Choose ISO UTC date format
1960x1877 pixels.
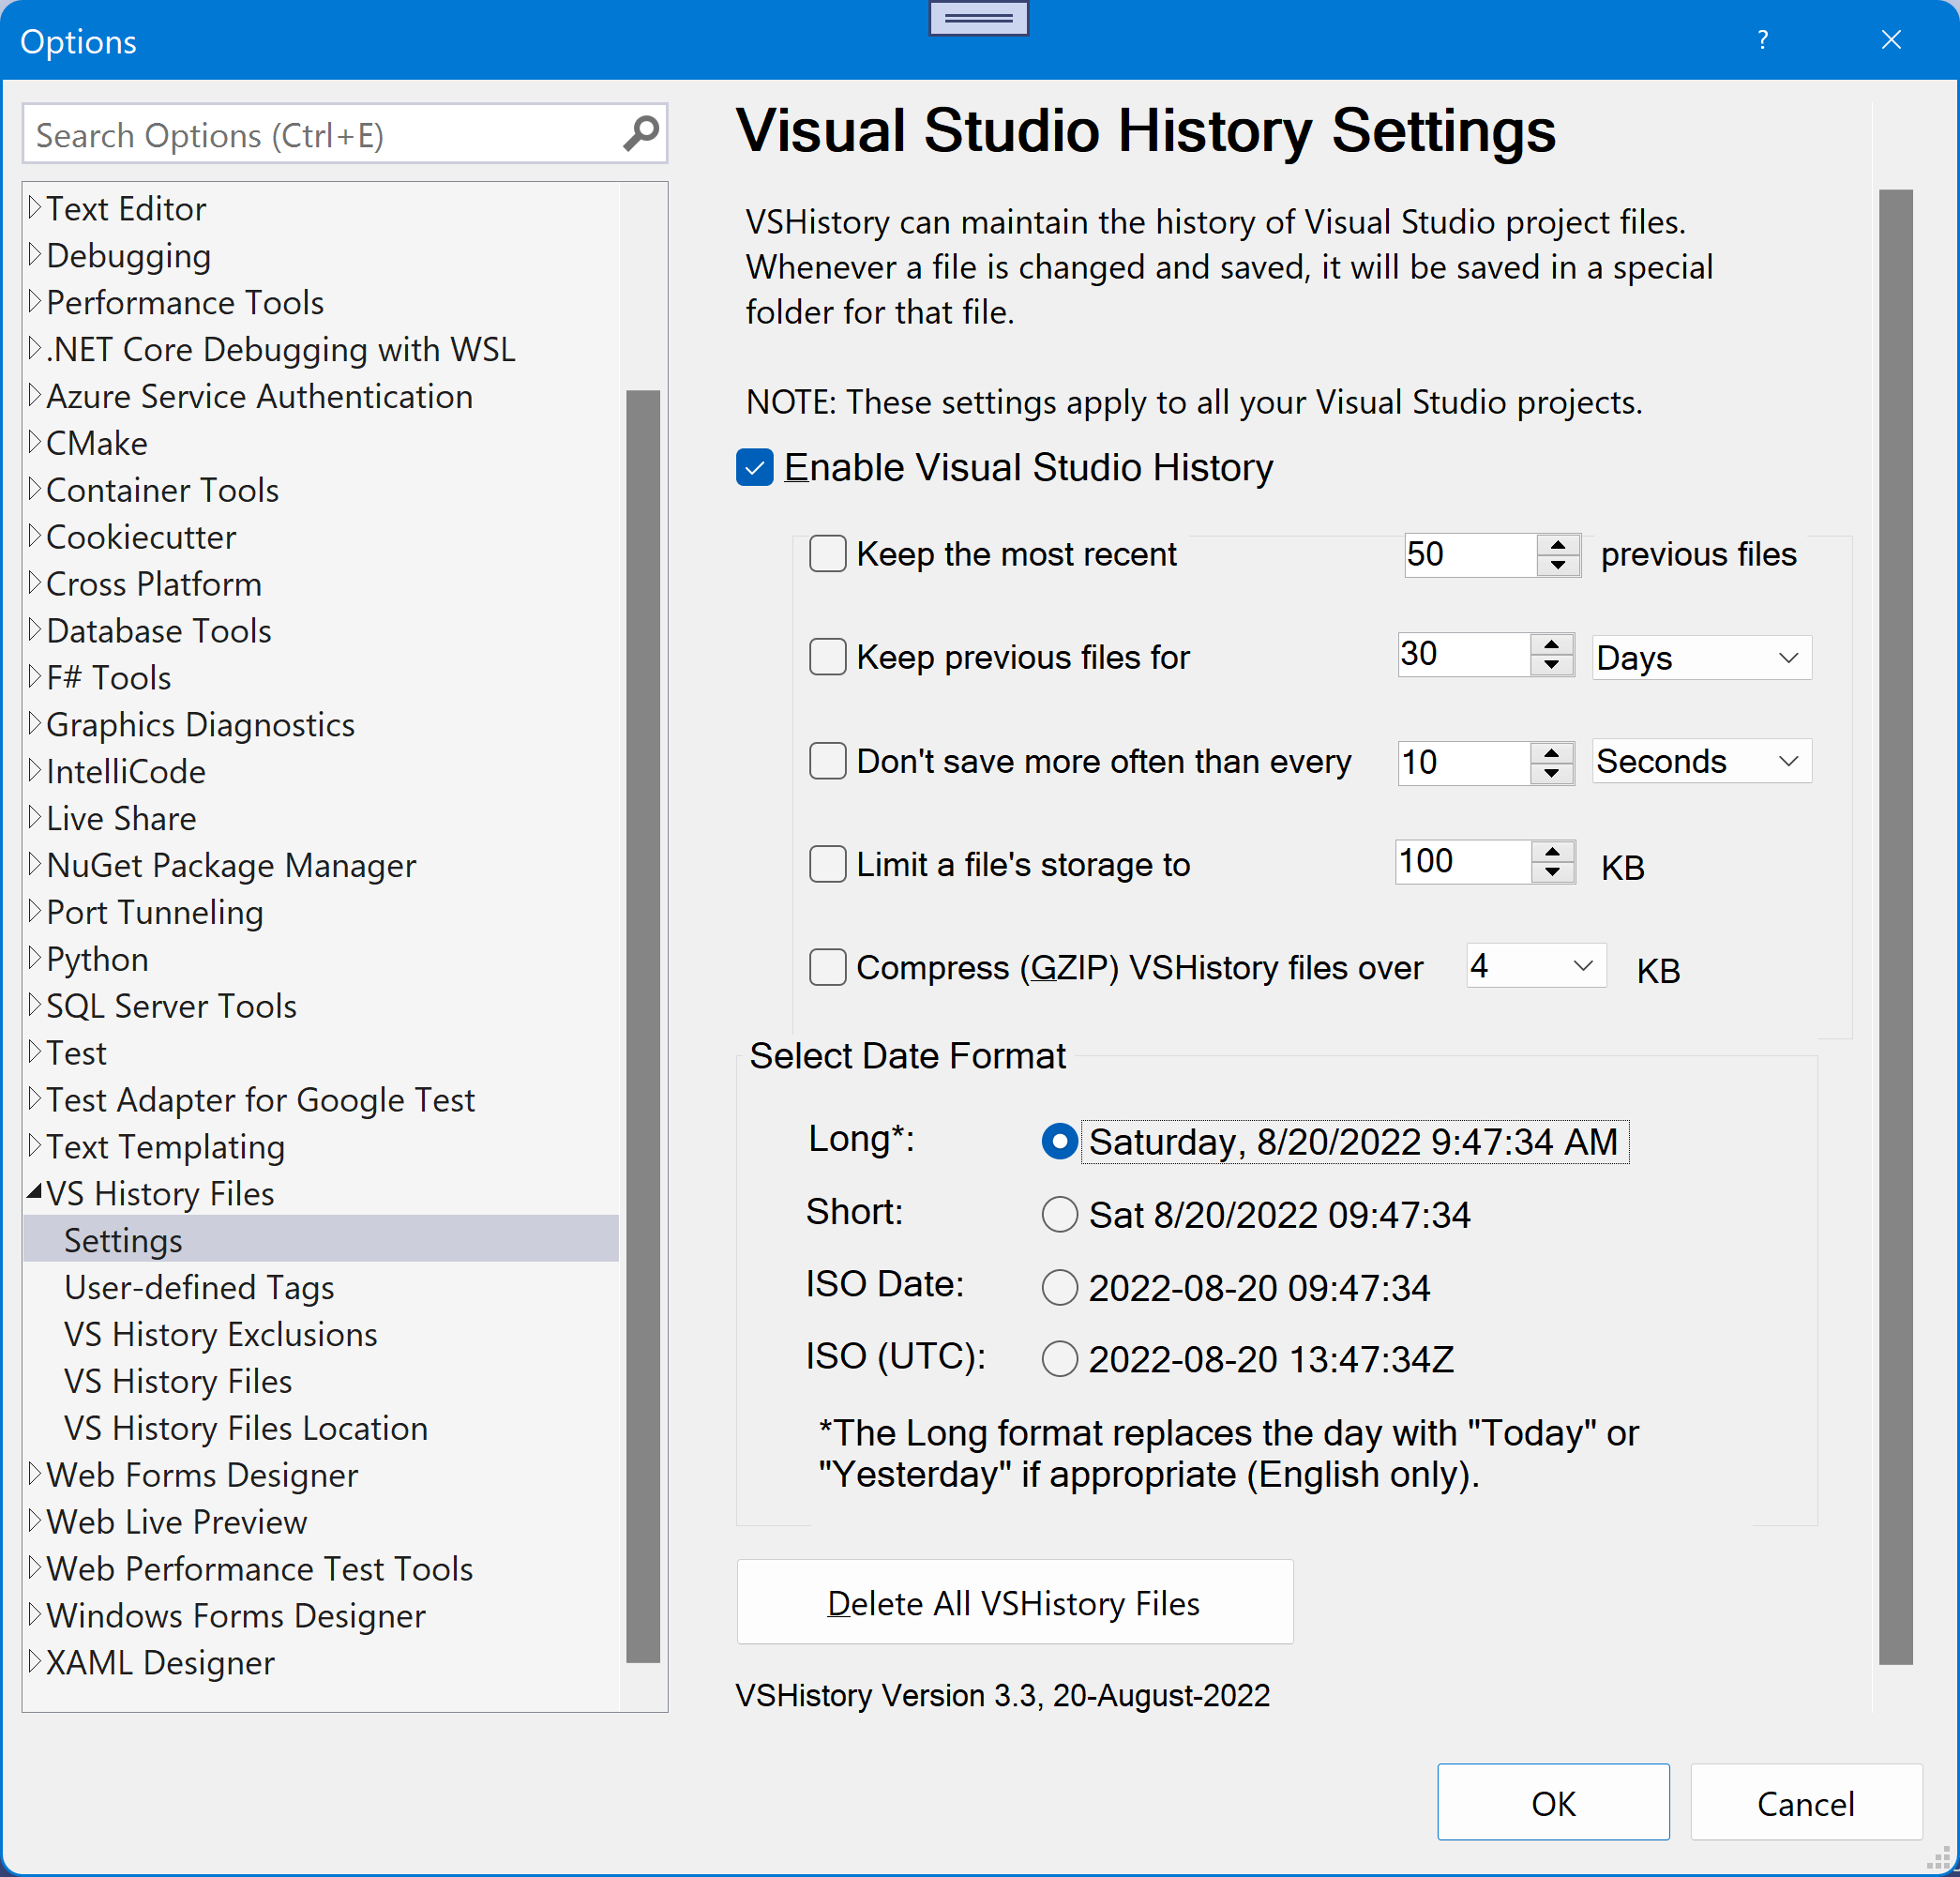tap(1059, 1358)
